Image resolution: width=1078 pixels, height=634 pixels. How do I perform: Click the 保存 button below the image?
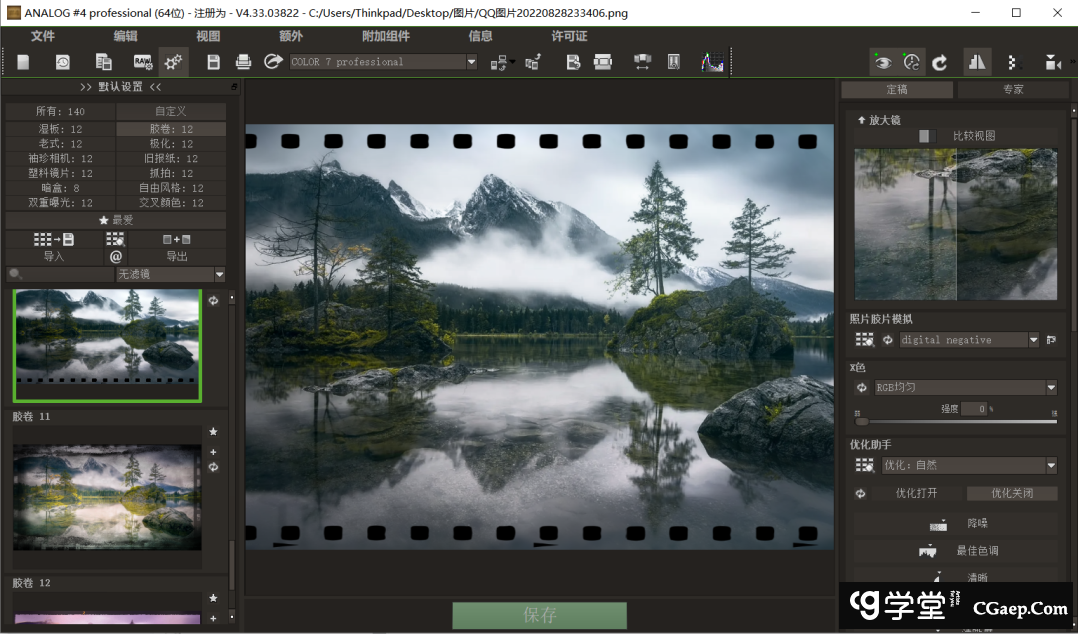(x=539, y=615)
